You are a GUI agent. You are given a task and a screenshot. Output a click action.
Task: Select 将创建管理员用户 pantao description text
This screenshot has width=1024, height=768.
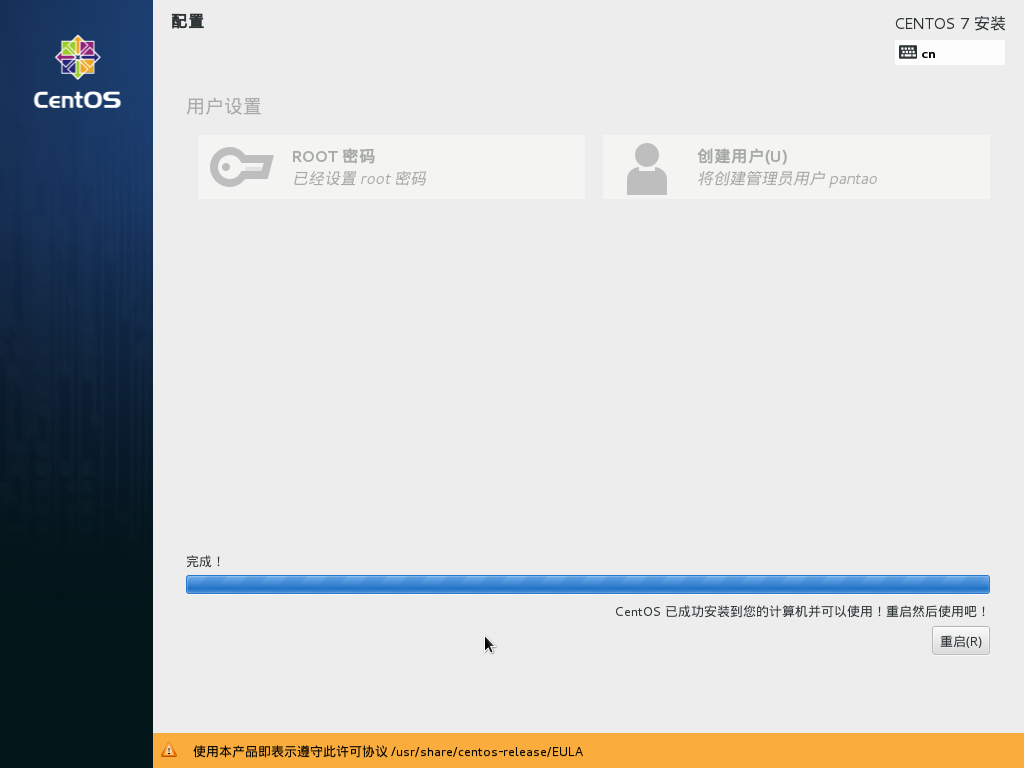pyautogui.click(x=784, y=179)
